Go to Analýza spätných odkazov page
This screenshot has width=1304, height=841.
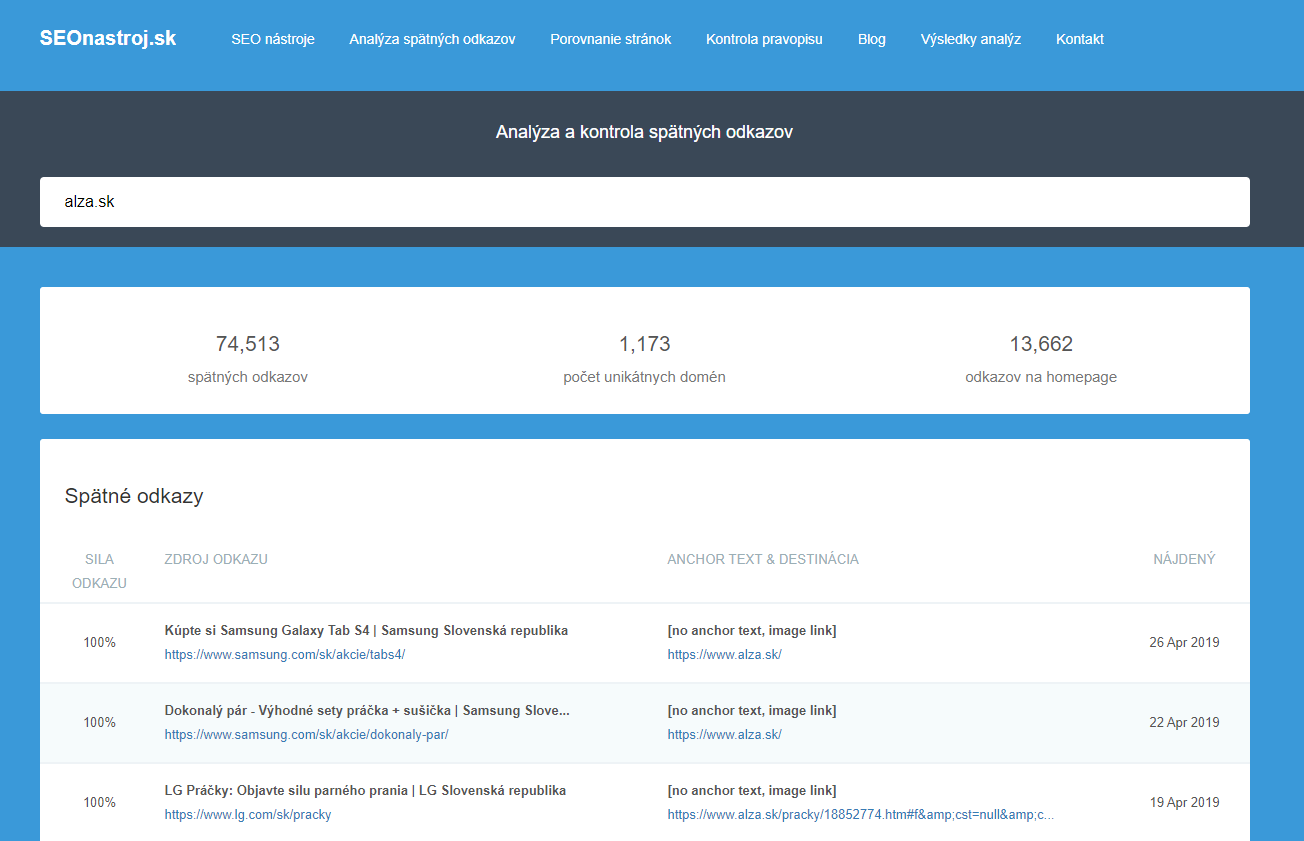432,39
